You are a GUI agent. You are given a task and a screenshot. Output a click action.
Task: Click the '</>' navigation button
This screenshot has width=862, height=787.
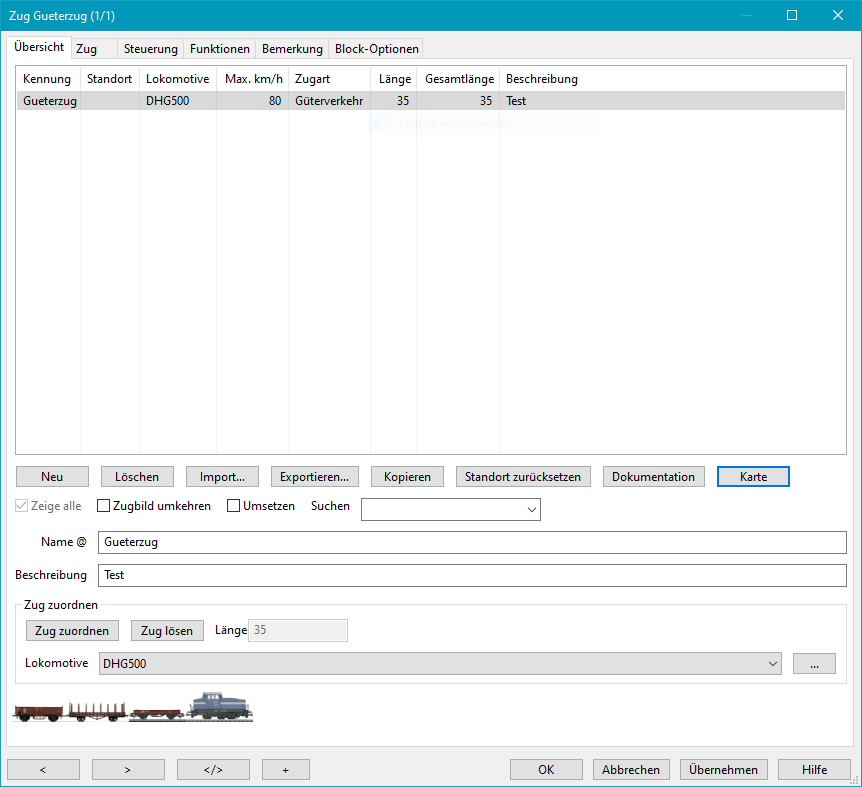pyautogui.click(x=213, y=769)
